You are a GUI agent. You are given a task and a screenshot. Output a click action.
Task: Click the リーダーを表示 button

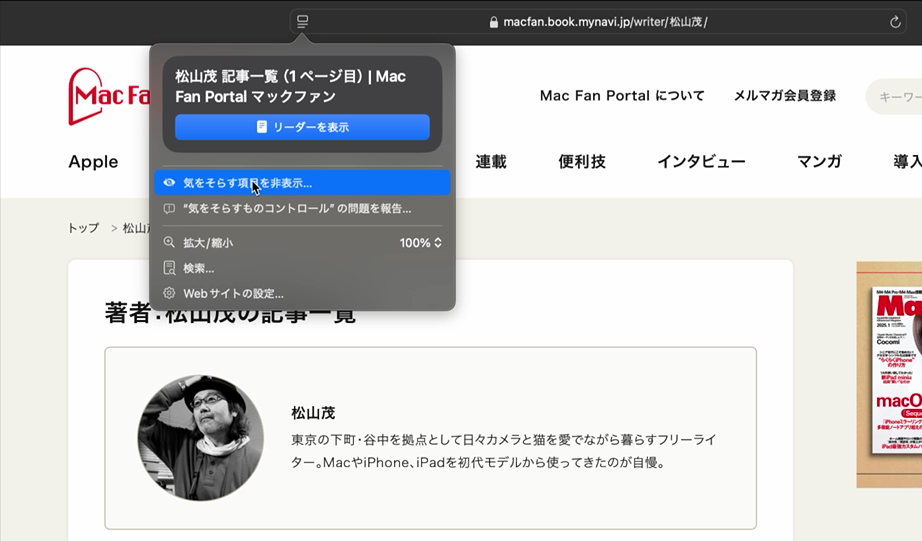click(302, 127)
